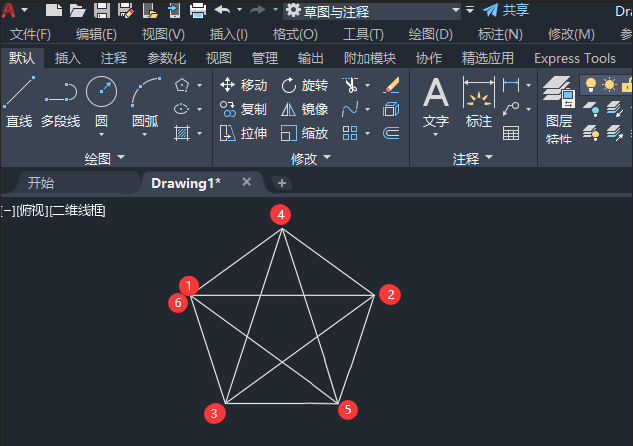Open the Quick Access customize dropdown
The width and height of the screenshot is (633, 446).
pos(470,9)
